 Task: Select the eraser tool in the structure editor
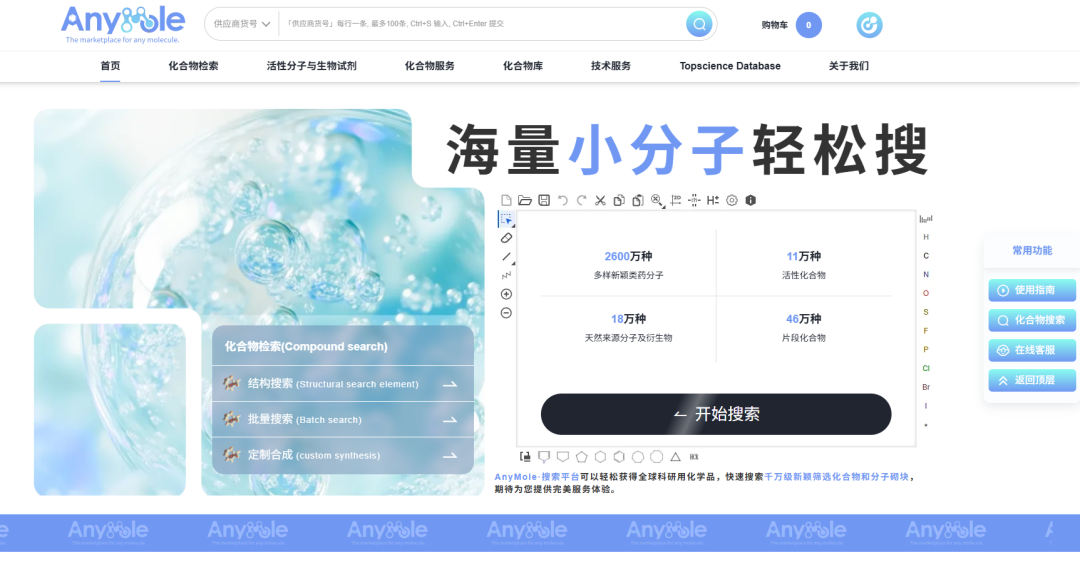point(506,238)
